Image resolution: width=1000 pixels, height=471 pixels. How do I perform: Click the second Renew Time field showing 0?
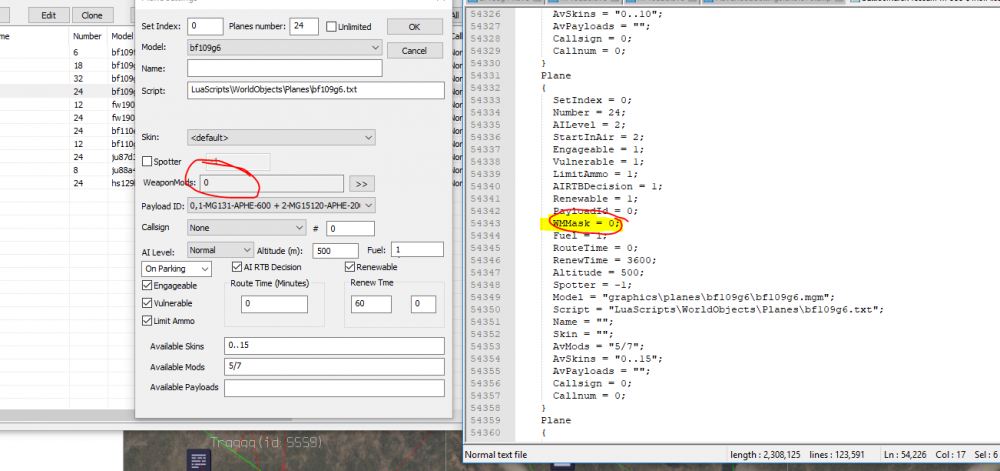click(423, 304)
